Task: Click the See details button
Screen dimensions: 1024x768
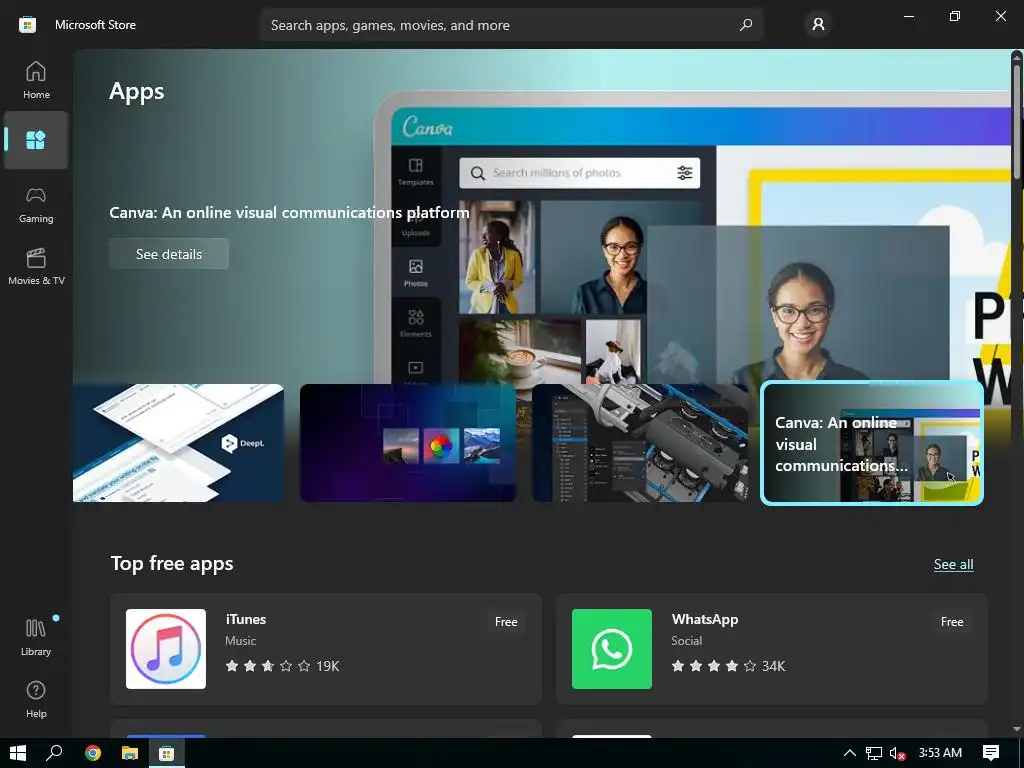Action: click(x=169, y=254)
